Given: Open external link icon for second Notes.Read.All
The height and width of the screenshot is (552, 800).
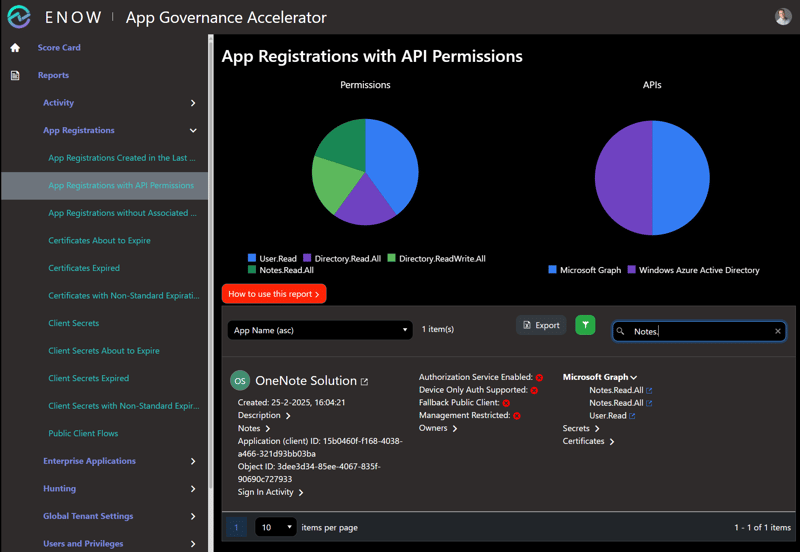Looking at the screenshot, I should pyautogui.click(x=649, y=403).
